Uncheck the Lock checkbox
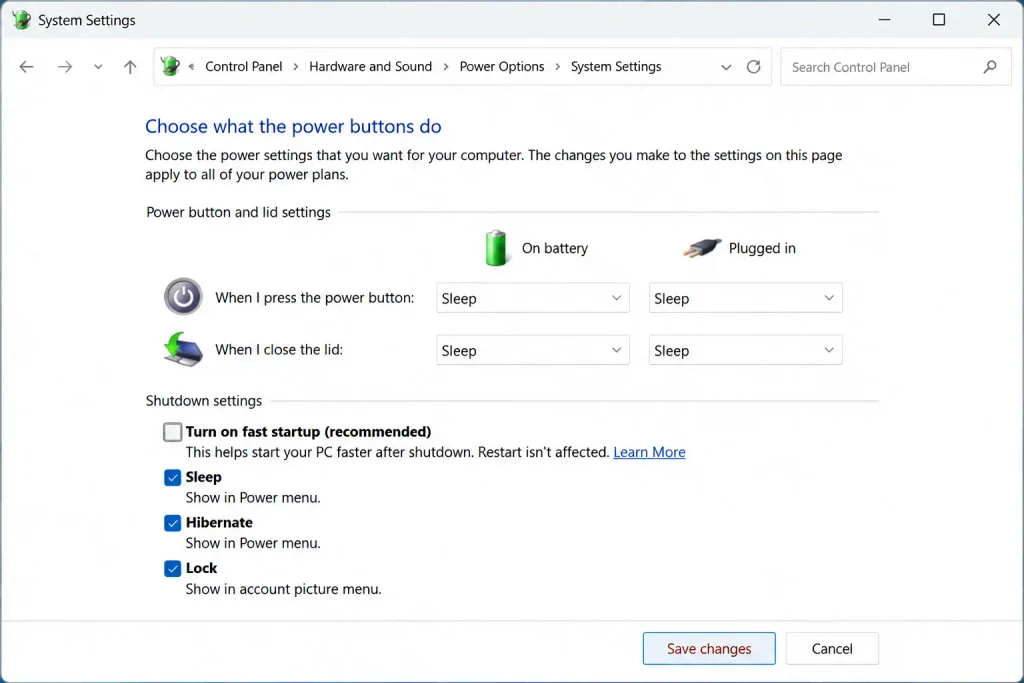The image size is (1024, 683). point(172,569)
